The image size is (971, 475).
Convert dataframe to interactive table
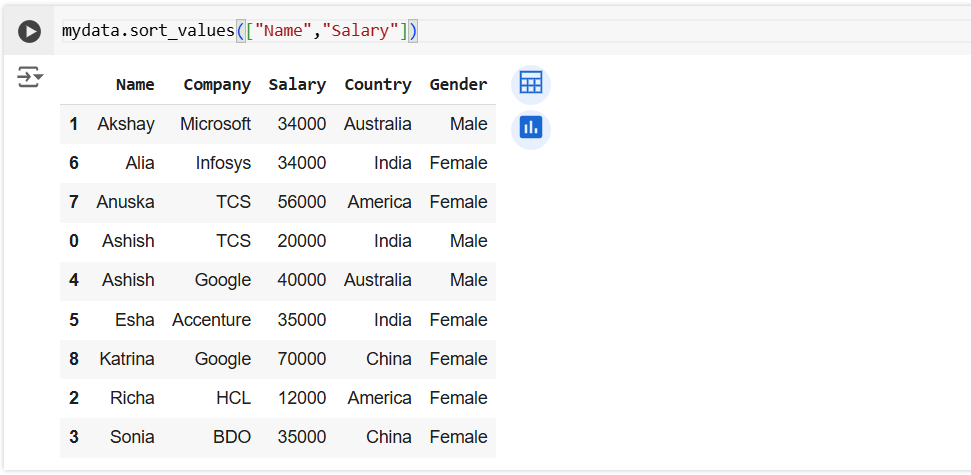pyautogui.click(x=530, y=84)
